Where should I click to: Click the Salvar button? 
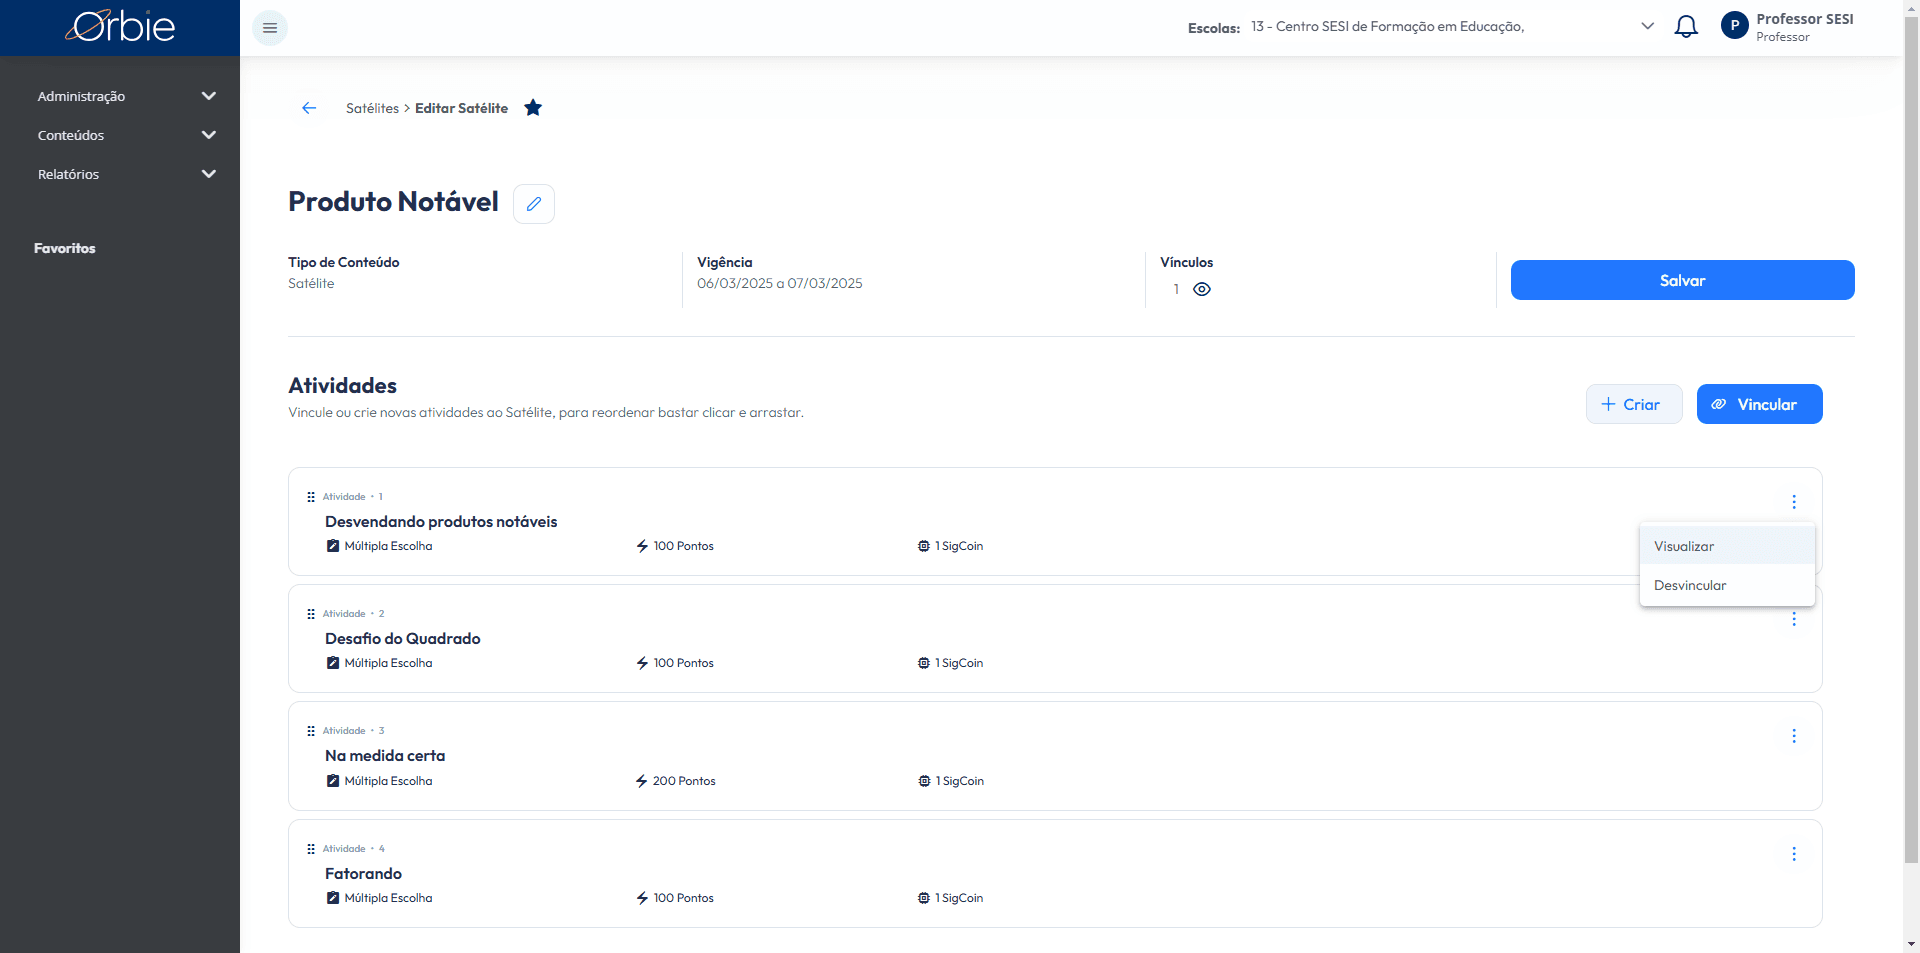(x=1682, y=280)
